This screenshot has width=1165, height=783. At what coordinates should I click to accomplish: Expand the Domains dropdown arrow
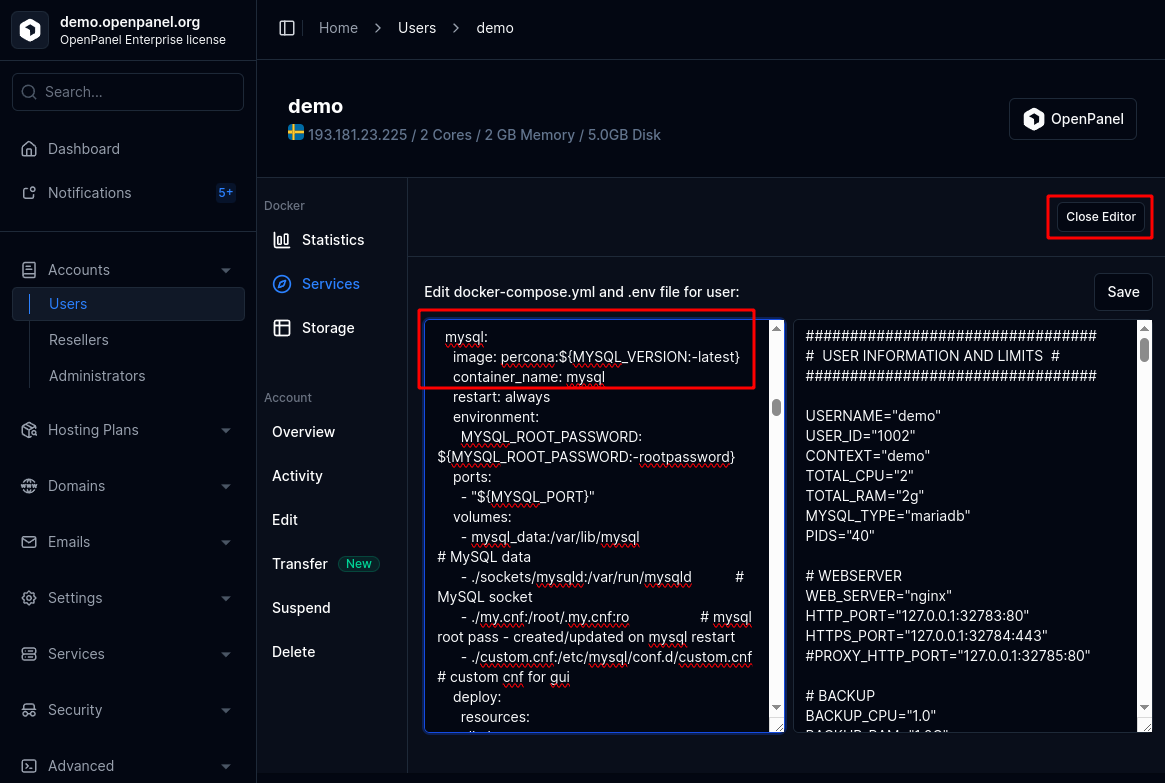[x=226, y=487]
